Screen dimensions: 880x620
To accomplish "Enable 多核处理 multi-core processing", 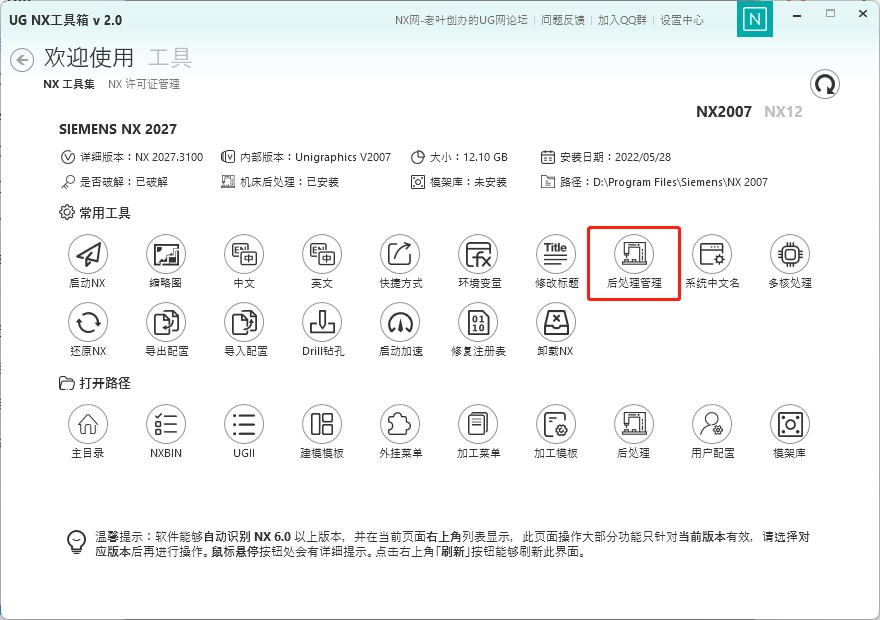I will click(x=790, y=255).
